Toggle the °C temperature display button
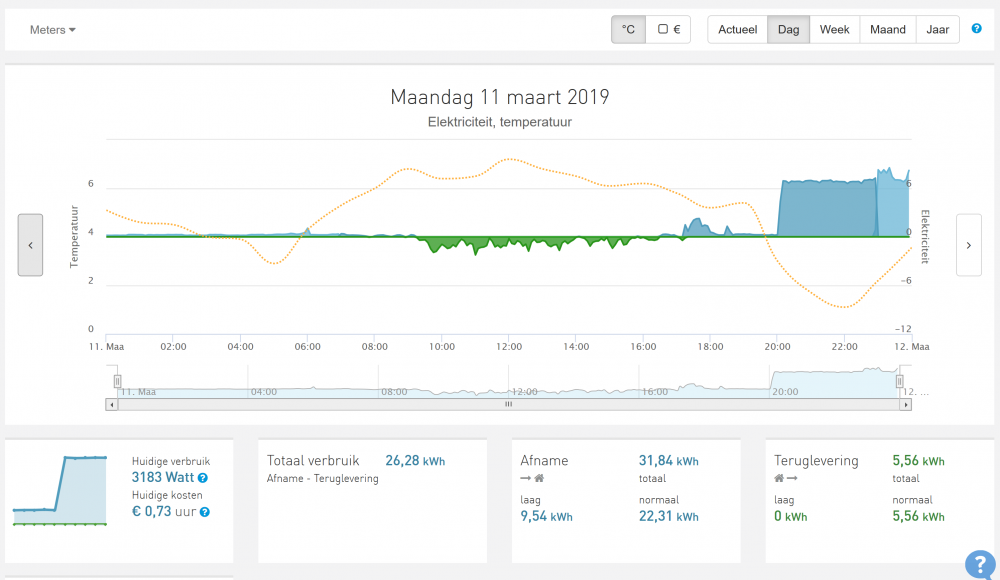The width and height of the screenshot is (1000, 580). (x=628, y=30)
